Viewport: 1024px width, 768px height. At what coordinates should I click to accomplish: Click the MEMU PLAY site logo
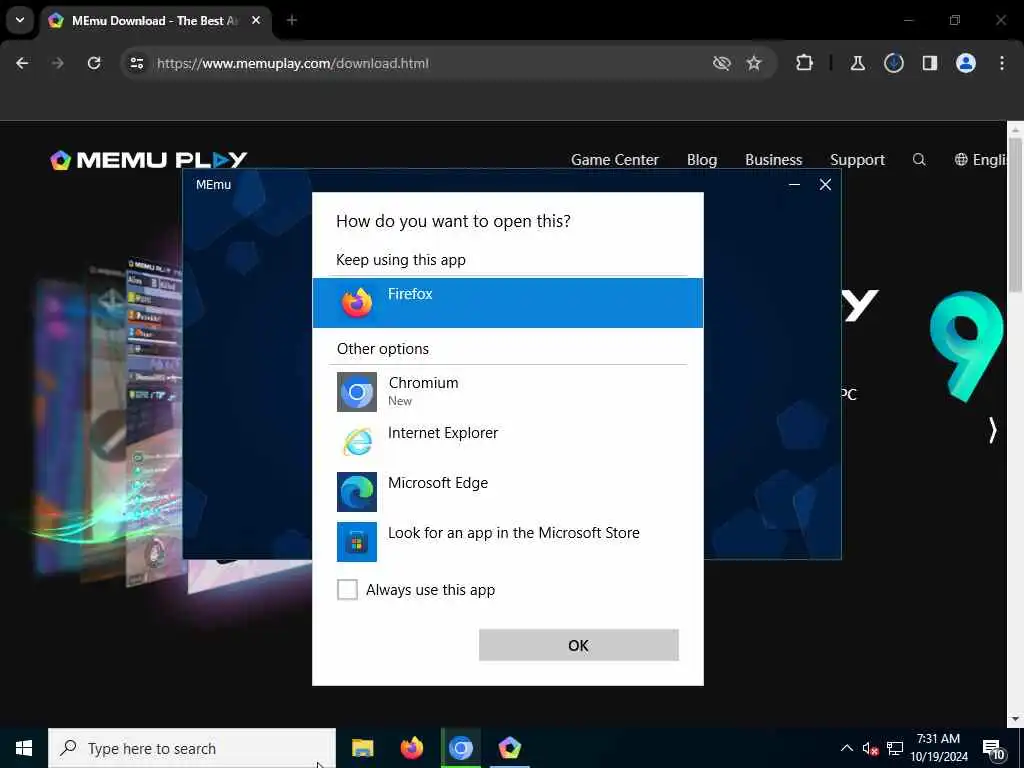coord(149,160)
